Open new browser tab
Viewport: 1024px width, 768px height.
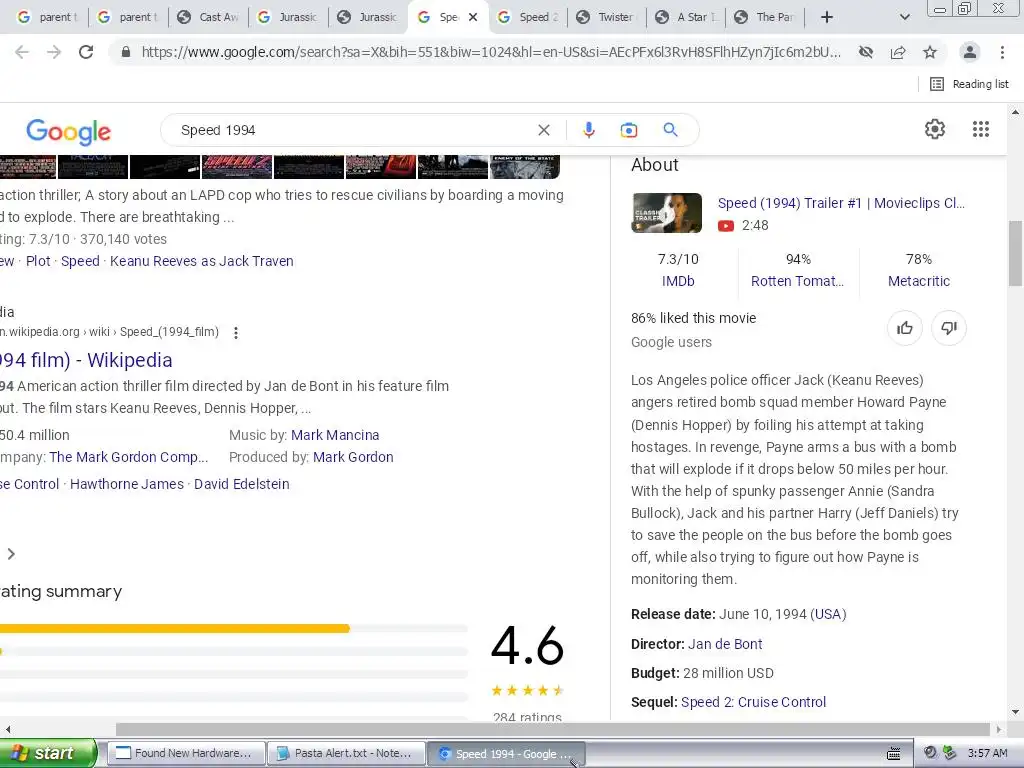coord(827,17)
